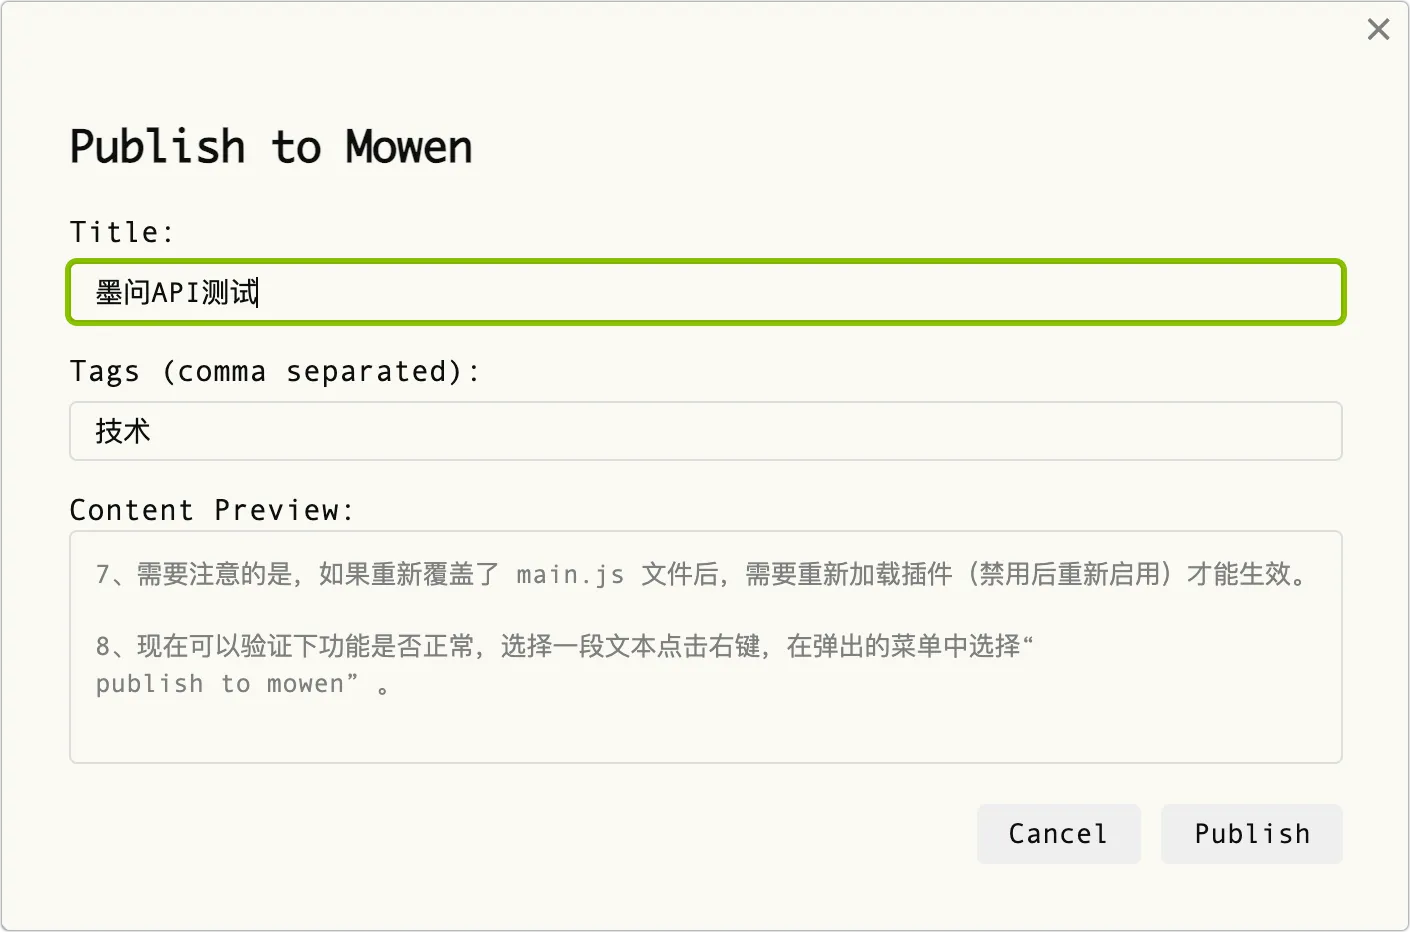Click the 'main.js' word in preview
The height and width of the screenshot is (932, 1410).
[x=570, y=575]
